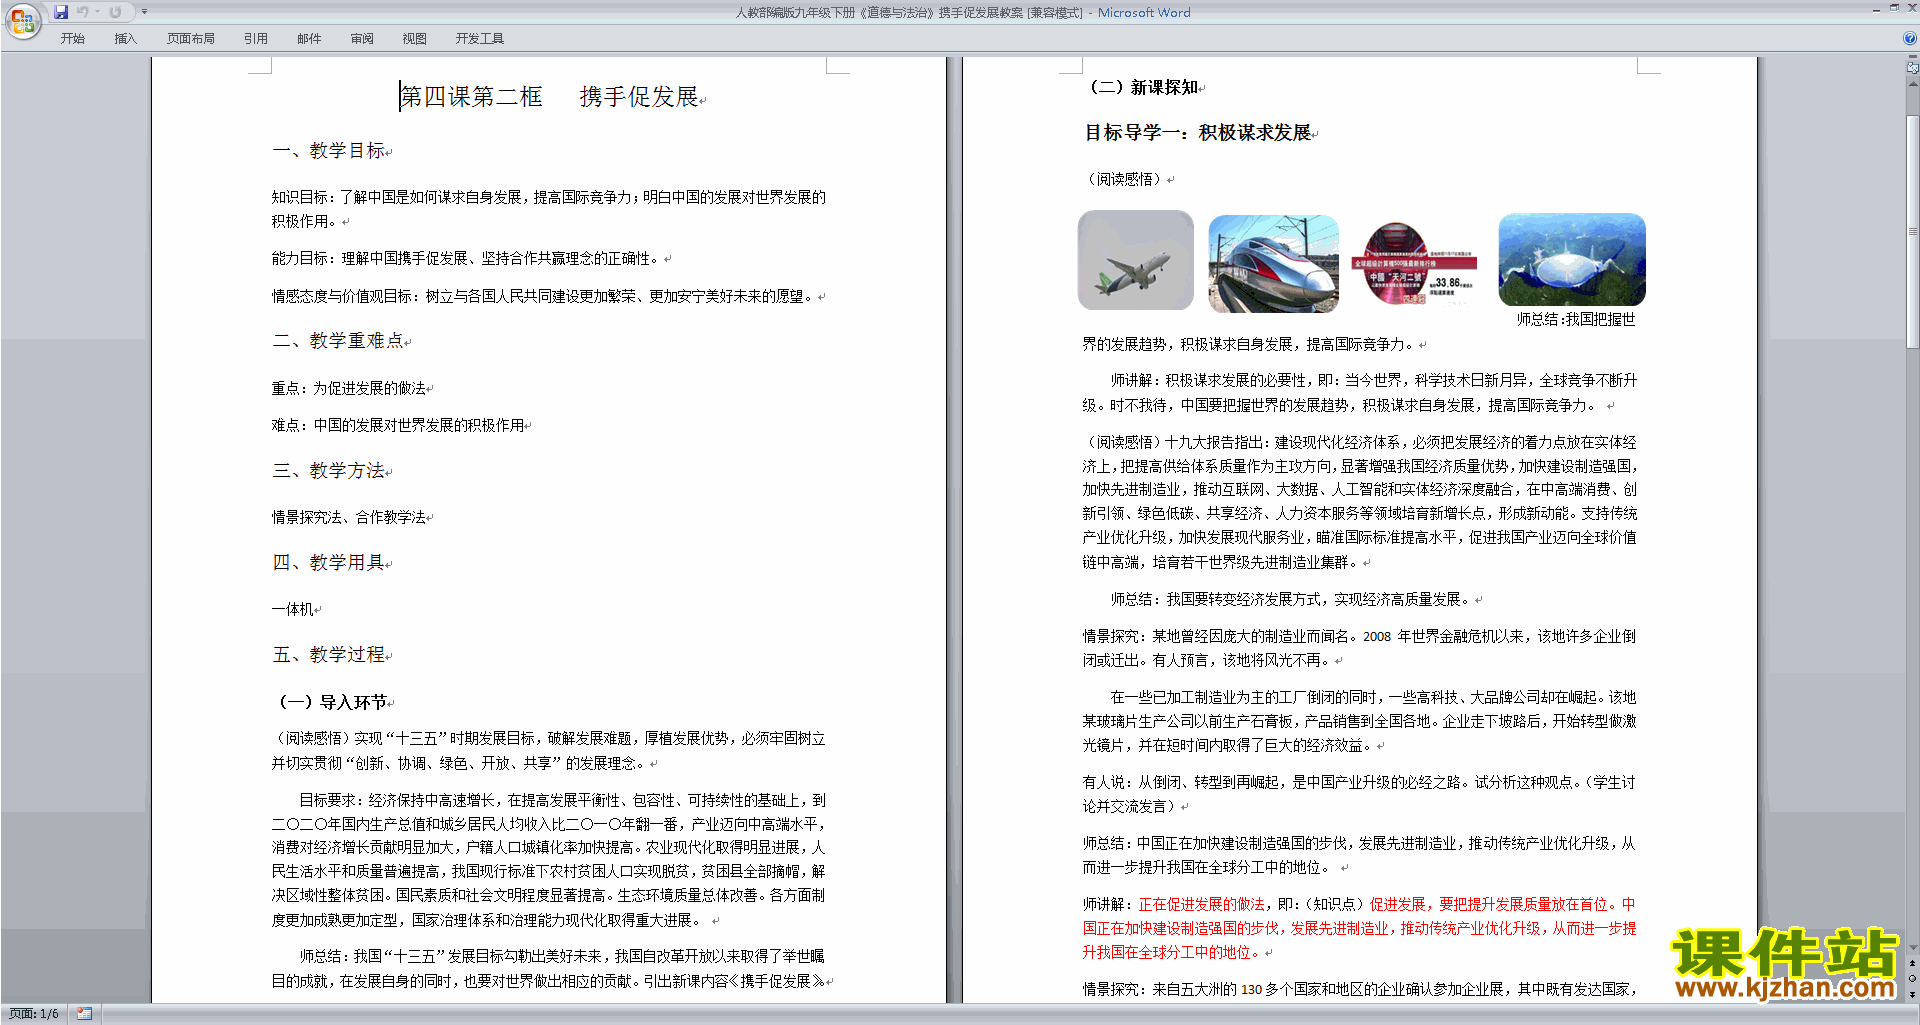This screenshot has height=1025, width=1920.
Task: Click the line beginning 情感态度与价值观目标
Action: point(543,296)
